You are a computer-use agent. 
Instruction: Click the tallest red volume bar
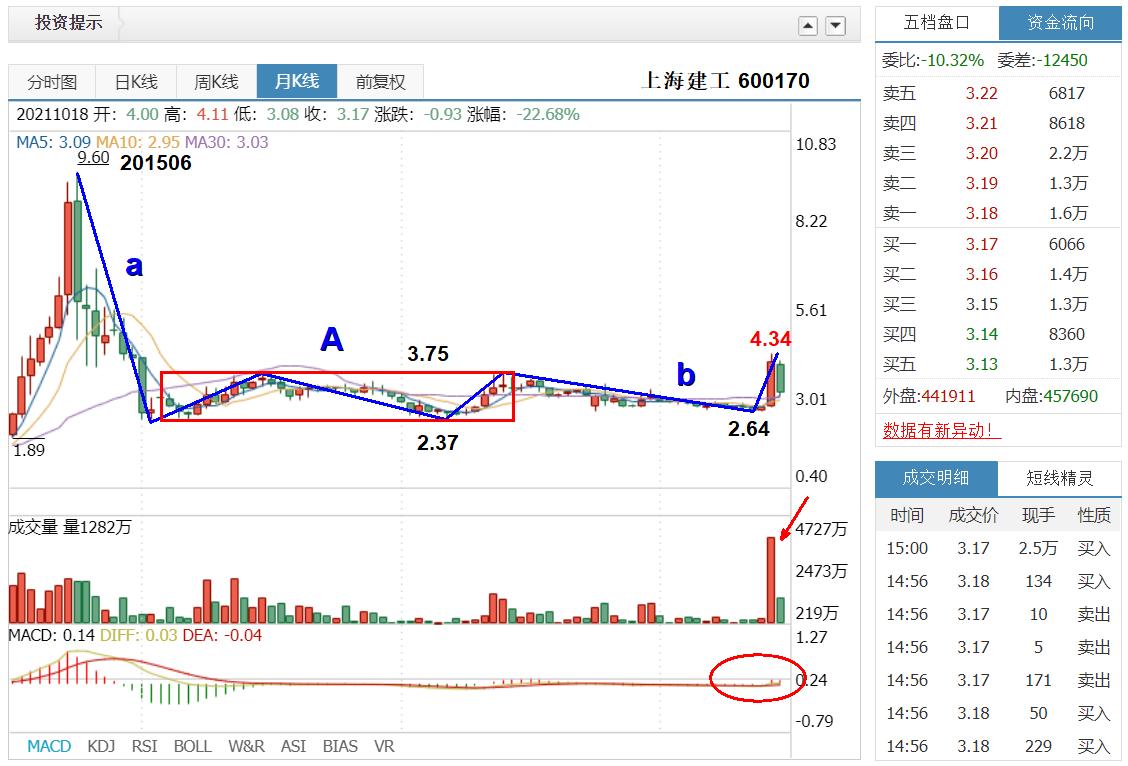(771, 580)
